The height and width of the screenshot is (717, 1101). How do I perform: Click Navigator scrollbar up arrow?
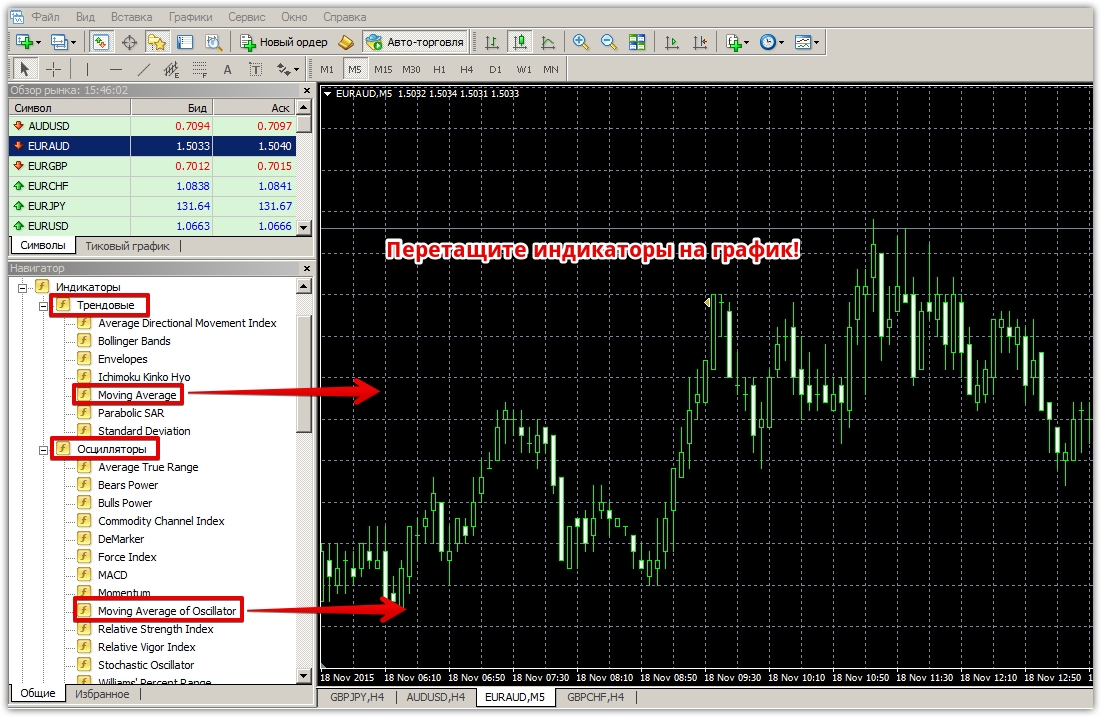pos(304,286)
